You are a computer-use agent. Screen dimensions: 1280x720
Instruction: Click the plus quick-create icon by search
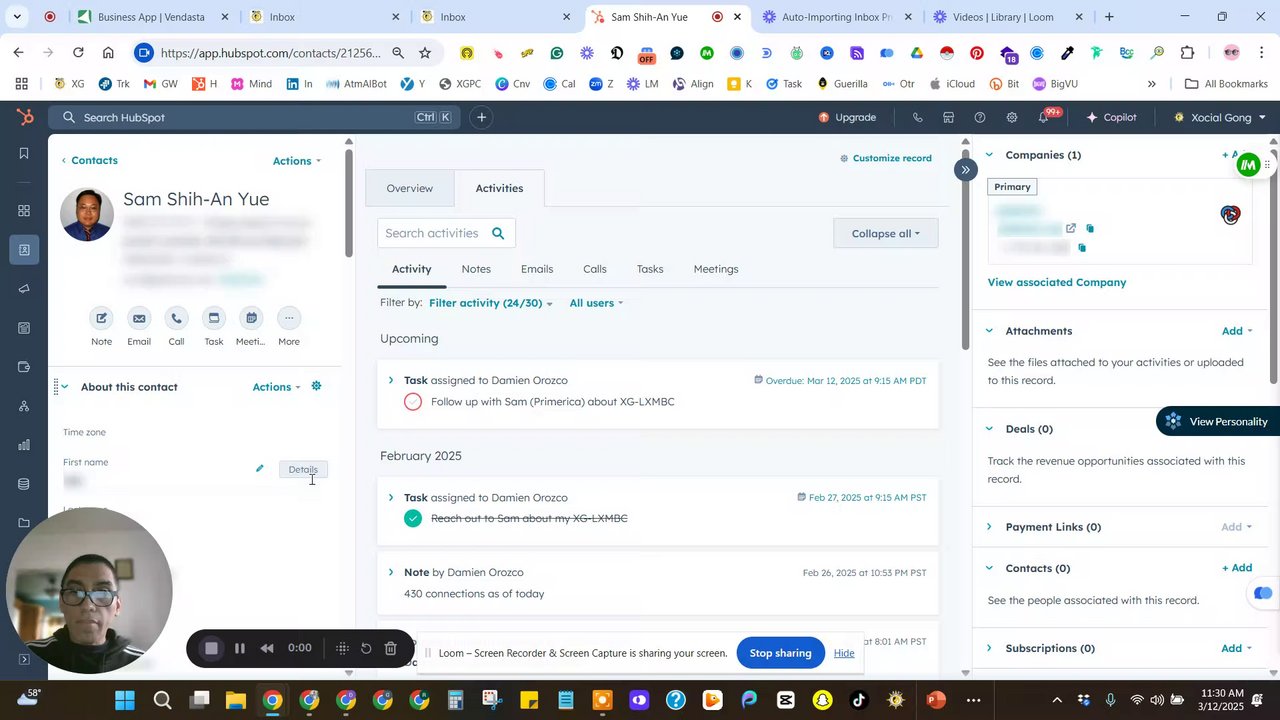pos(481,117)
